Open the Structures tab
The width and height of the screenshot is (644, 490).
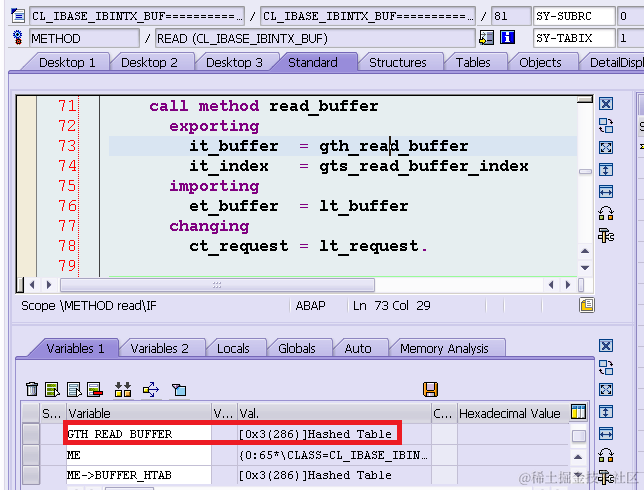coord(398,62)
